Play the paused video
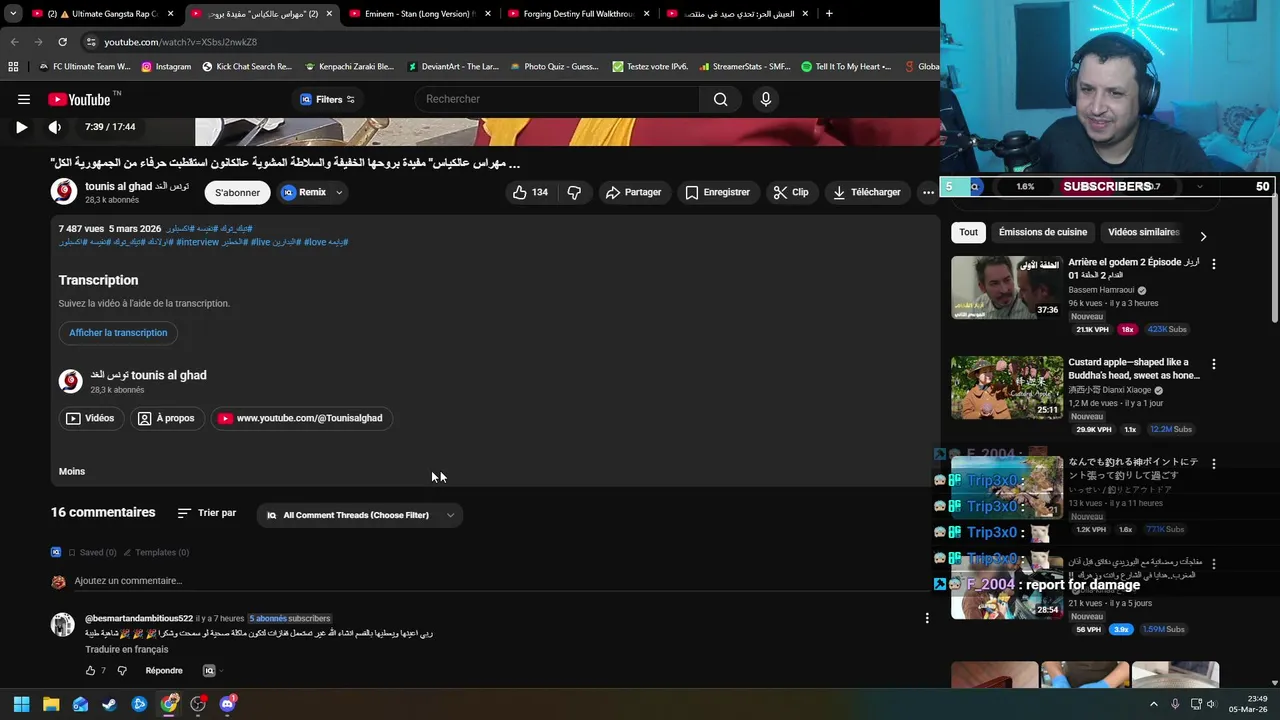Screen dimensions: 1280x720 click(x=21, y=127)
